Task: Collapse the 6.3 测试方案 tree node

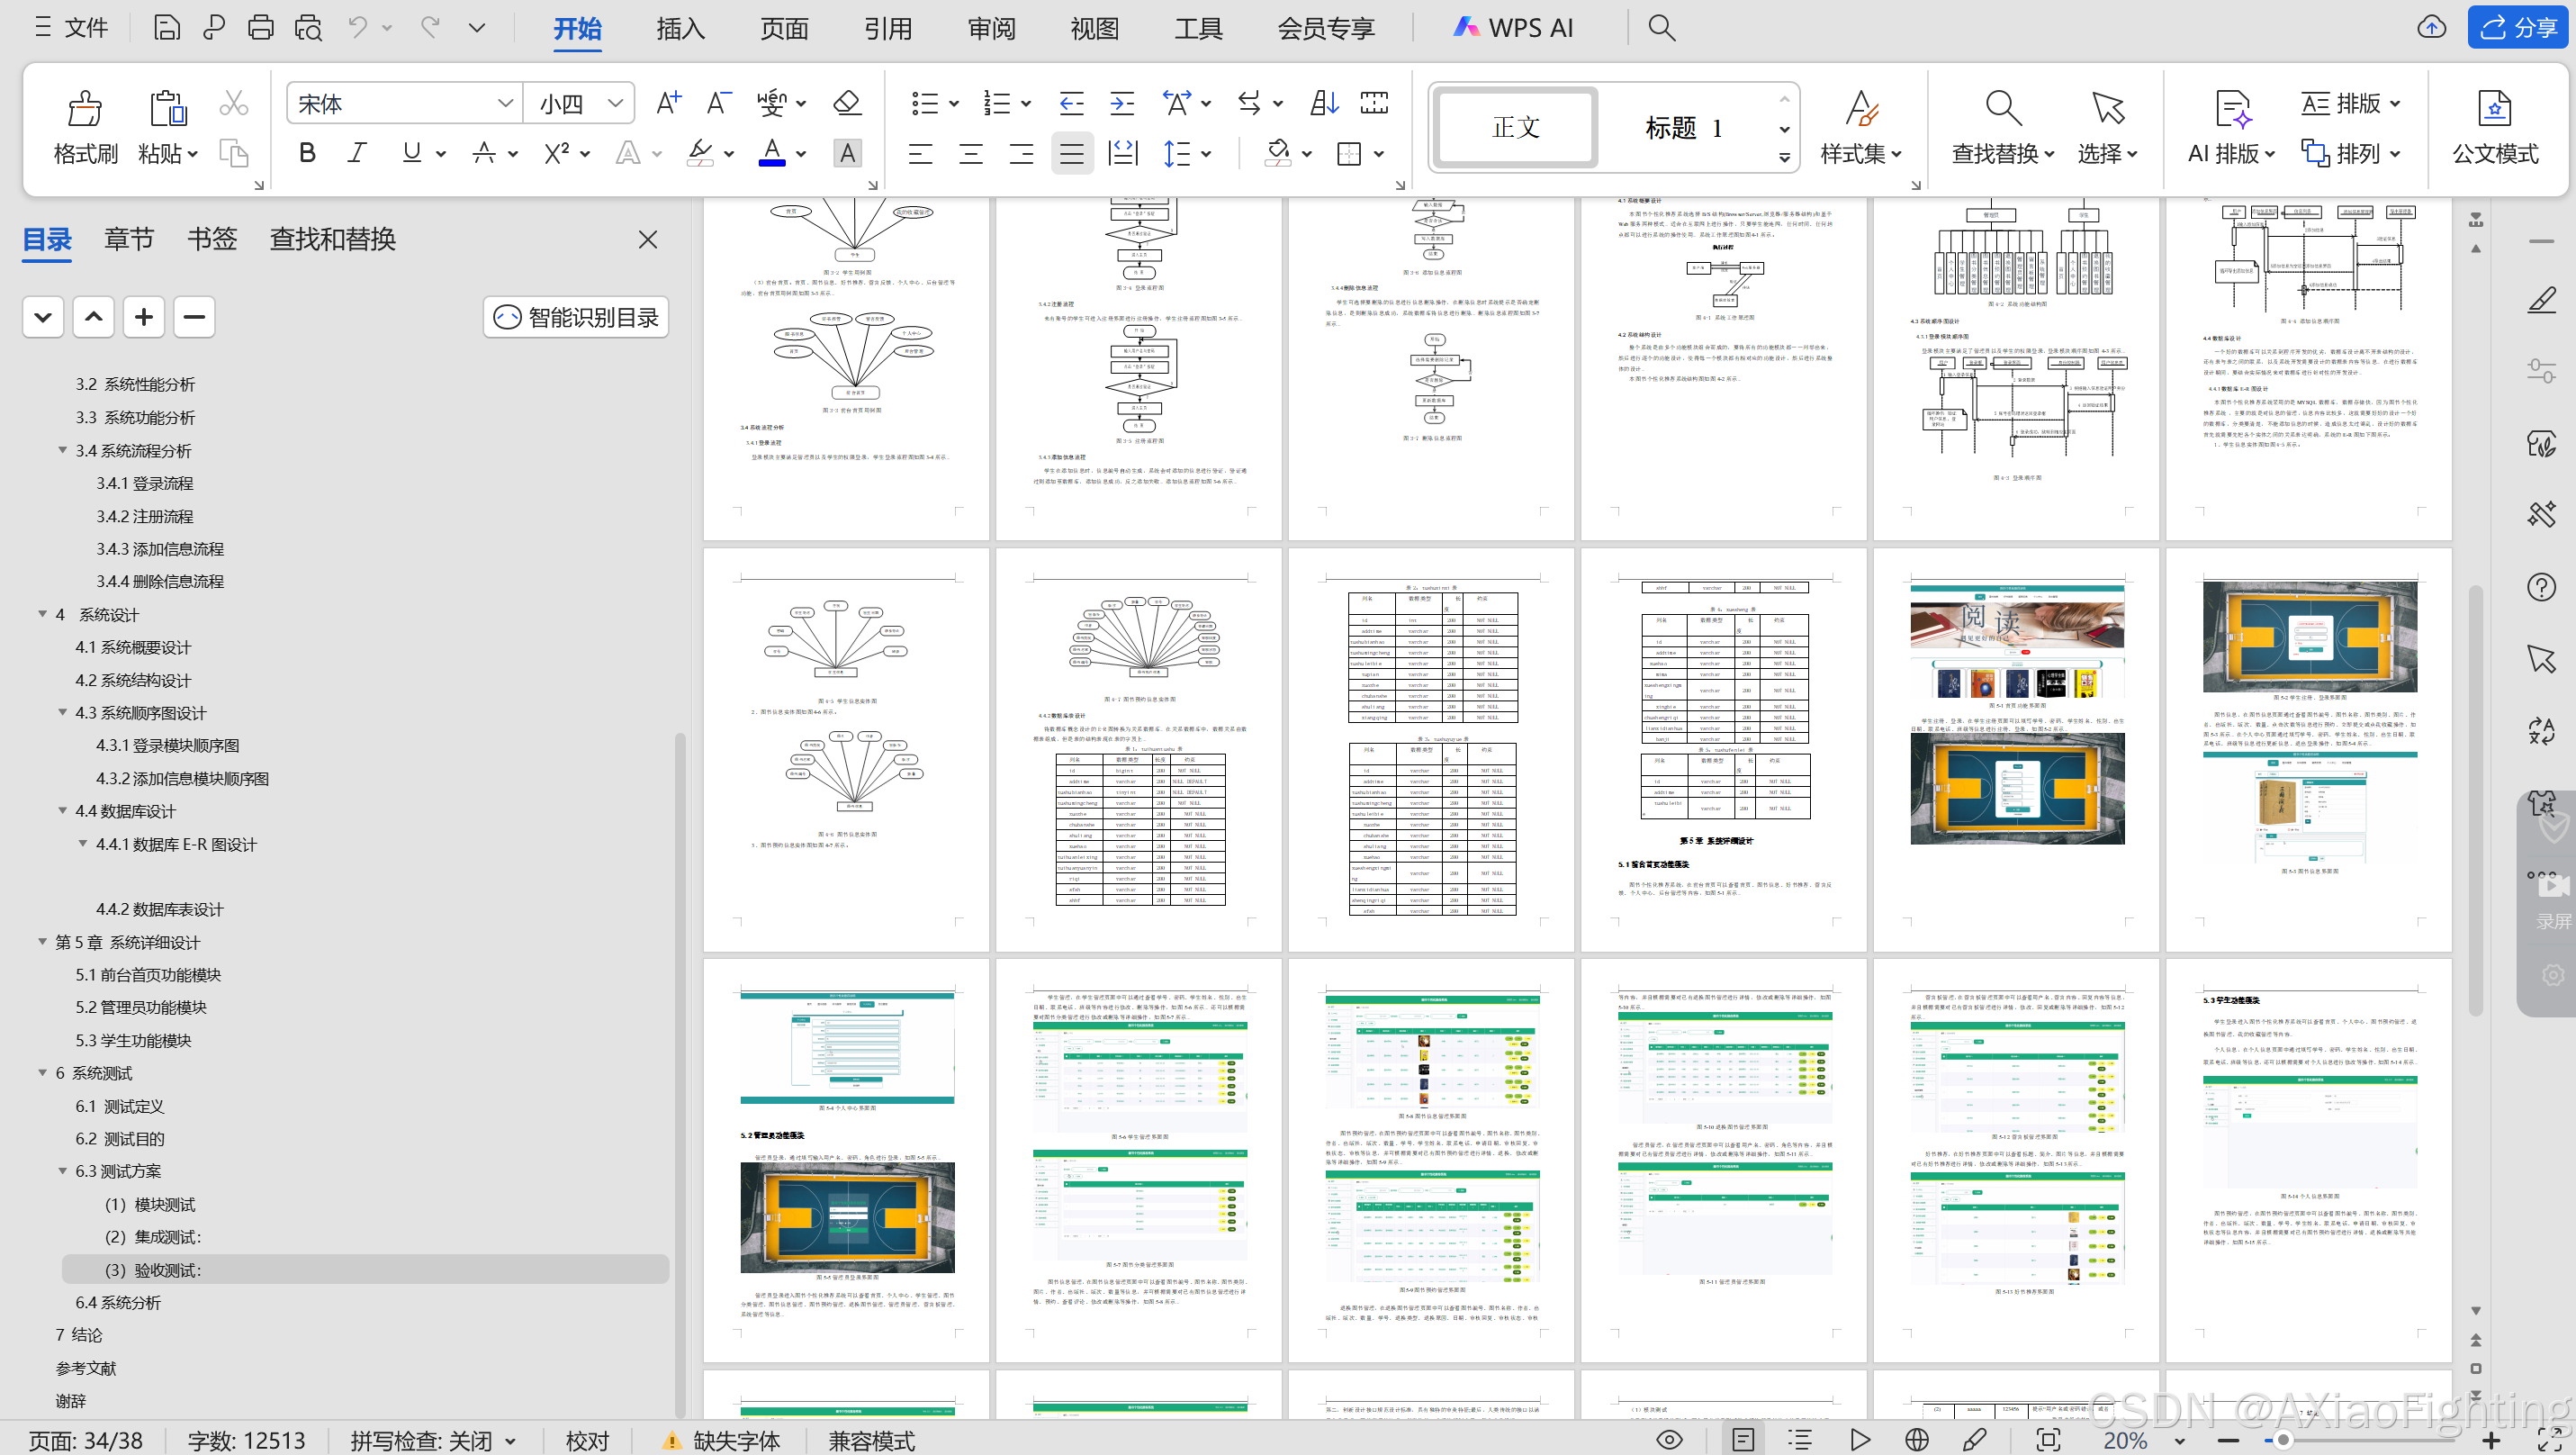Action: (x=63, y=1171)
